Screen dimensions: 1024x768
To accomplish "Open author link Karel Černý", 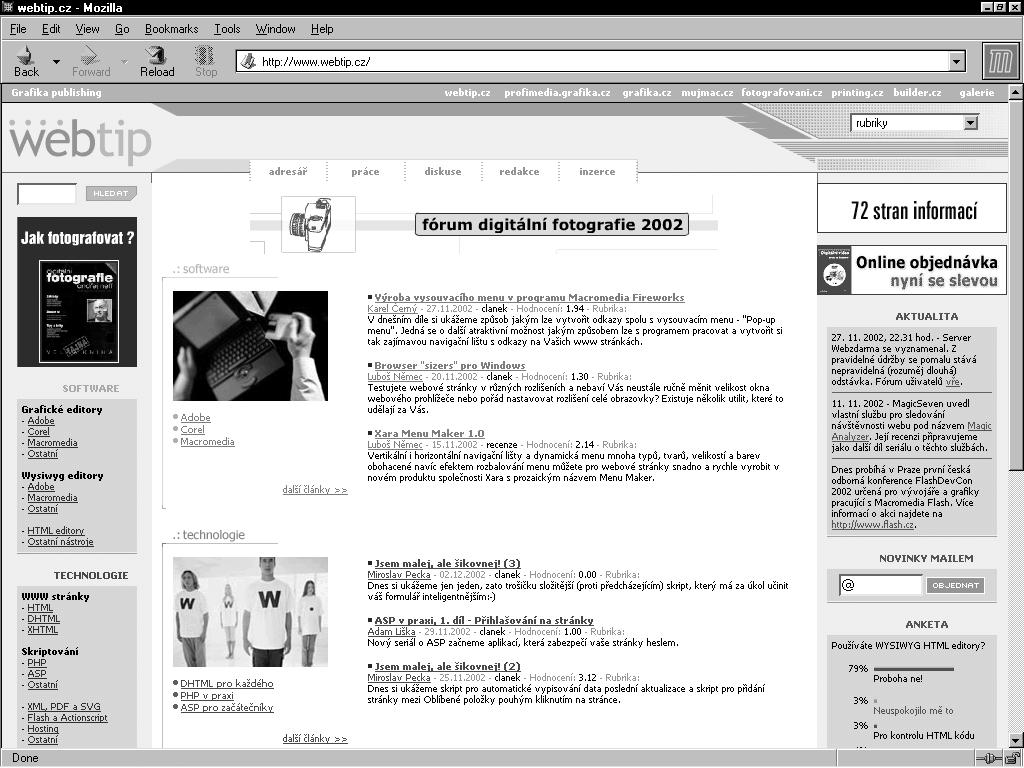I will click(392, 309).
